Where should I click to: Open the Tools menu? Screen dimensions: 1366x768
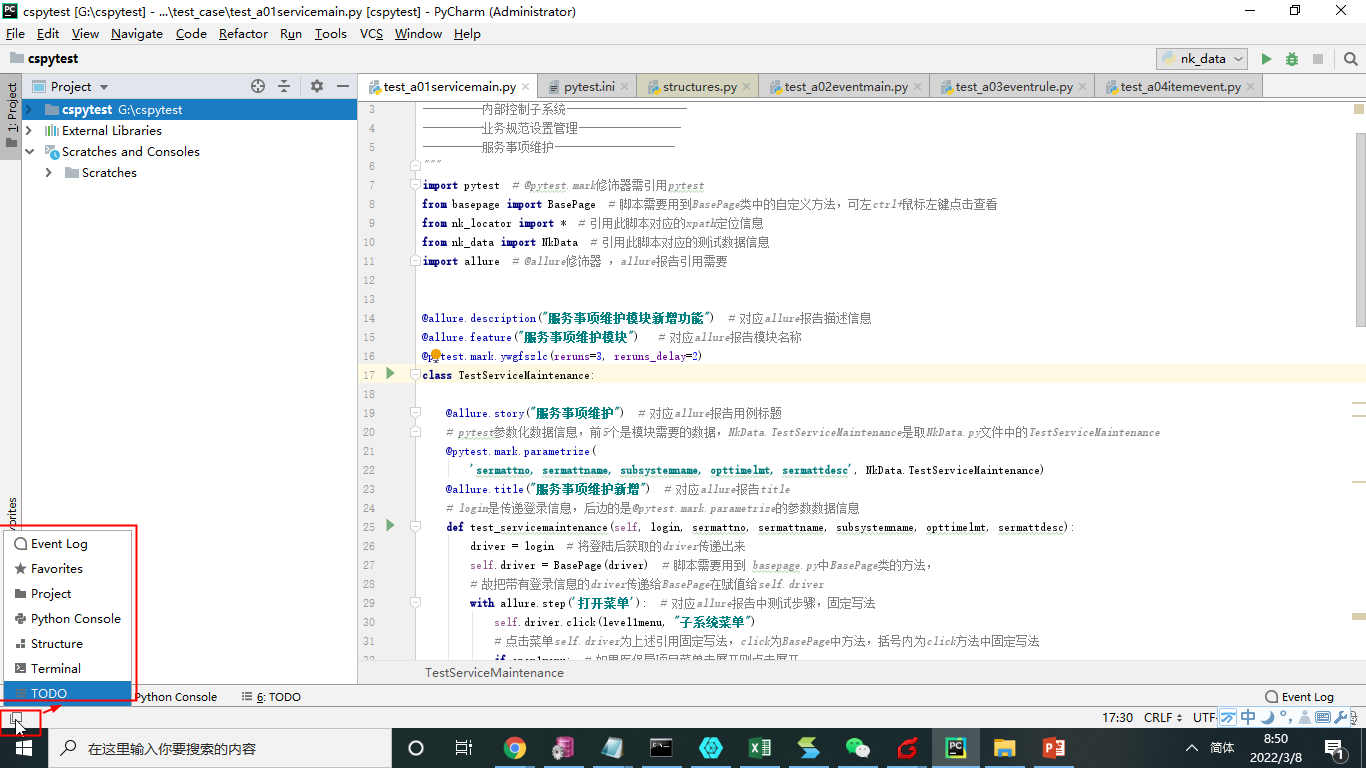(x=331, y=33)
